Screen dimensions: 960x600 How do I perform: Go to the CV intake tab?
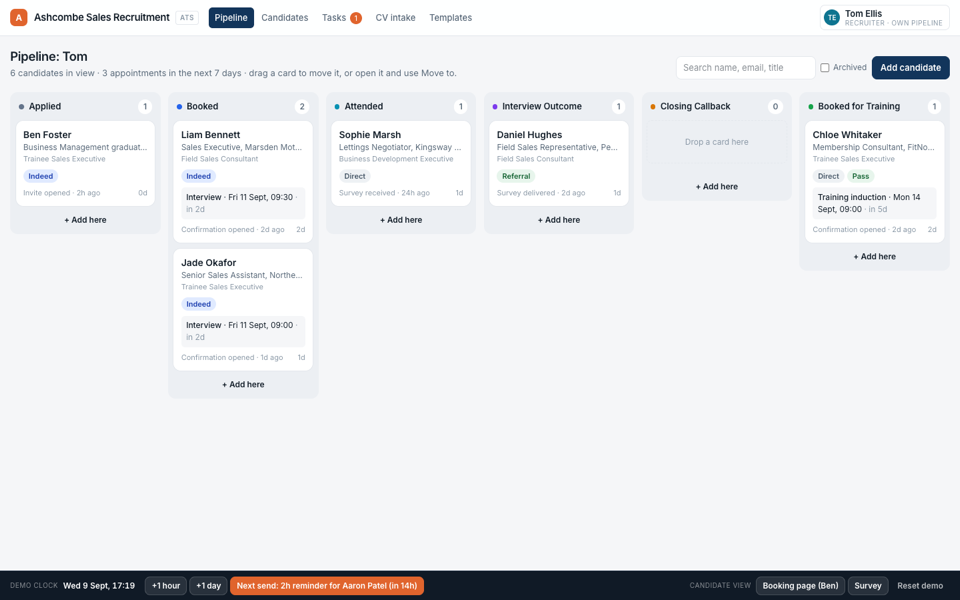click(x=396, y=18)
